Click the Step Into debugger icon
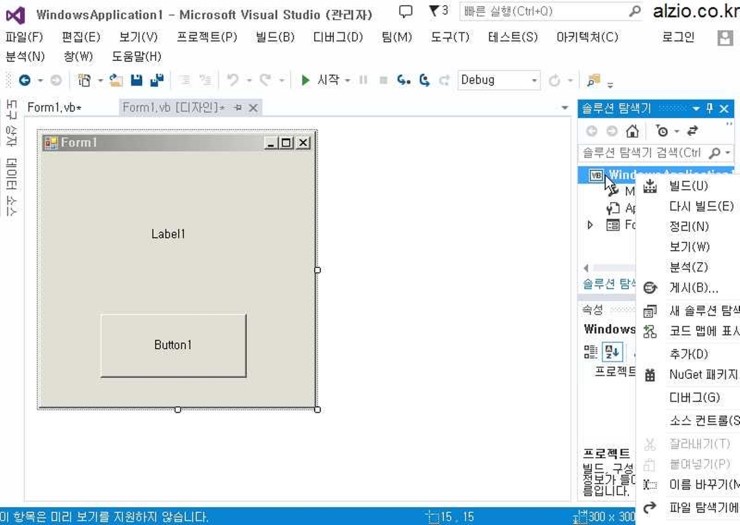The height and width of the screenshot is (525, 740). point(404,80)
